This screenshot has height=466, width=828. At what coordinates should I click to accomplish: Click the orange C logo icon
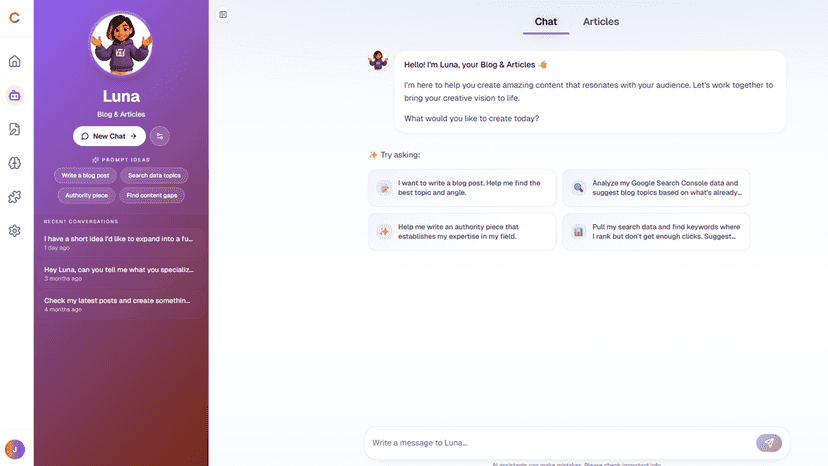click(x=14, y=17)
